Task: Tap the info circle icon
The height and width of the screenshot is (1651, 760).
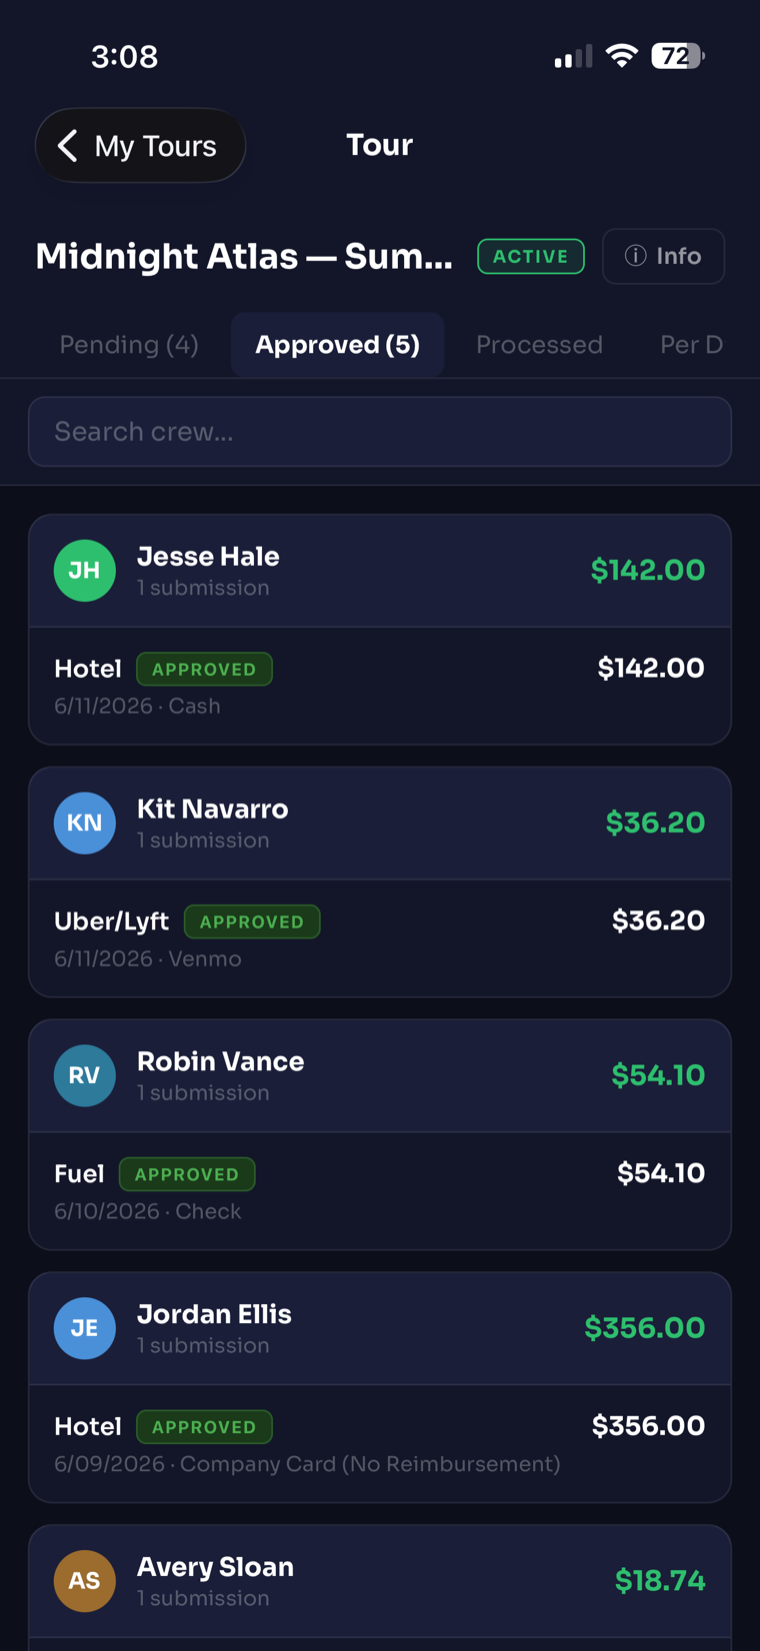Action: pyautogui.click(x=635, y=256)
